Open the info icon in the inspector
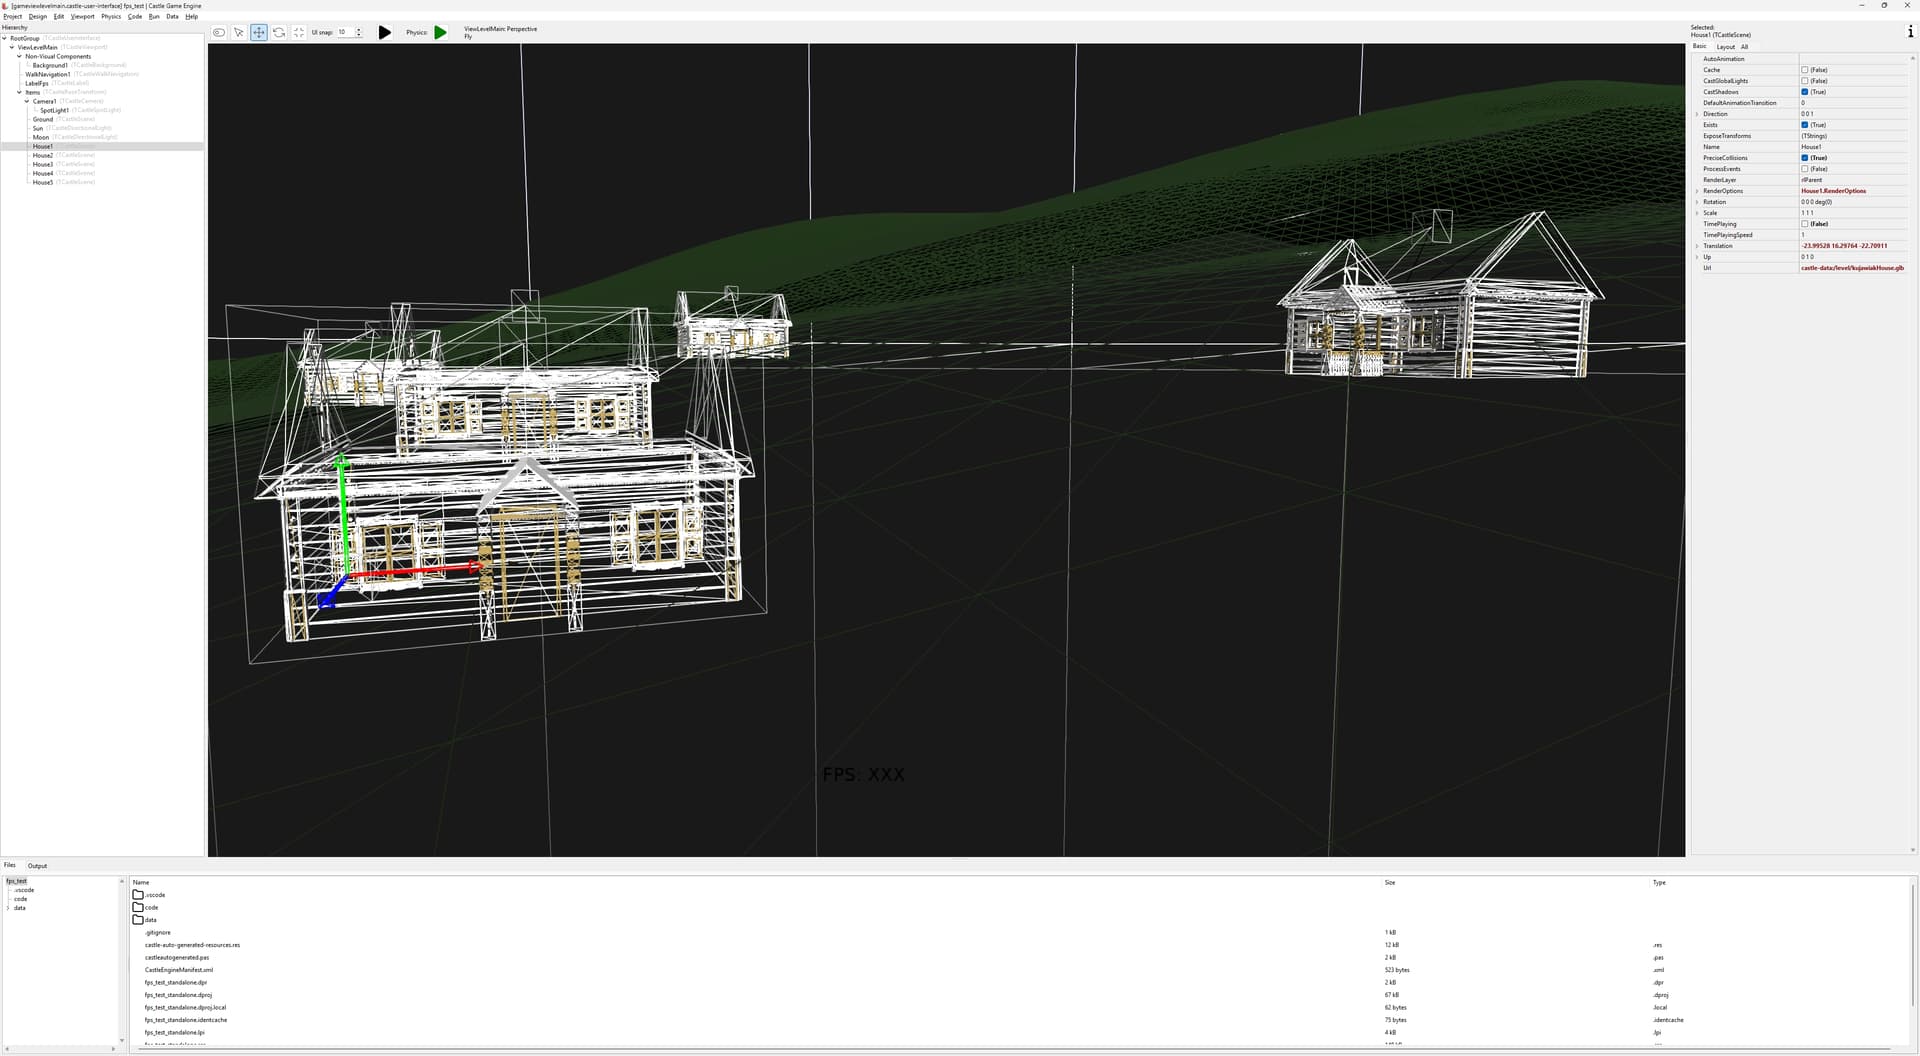 pyautogui.click(x=1910, y=31)
